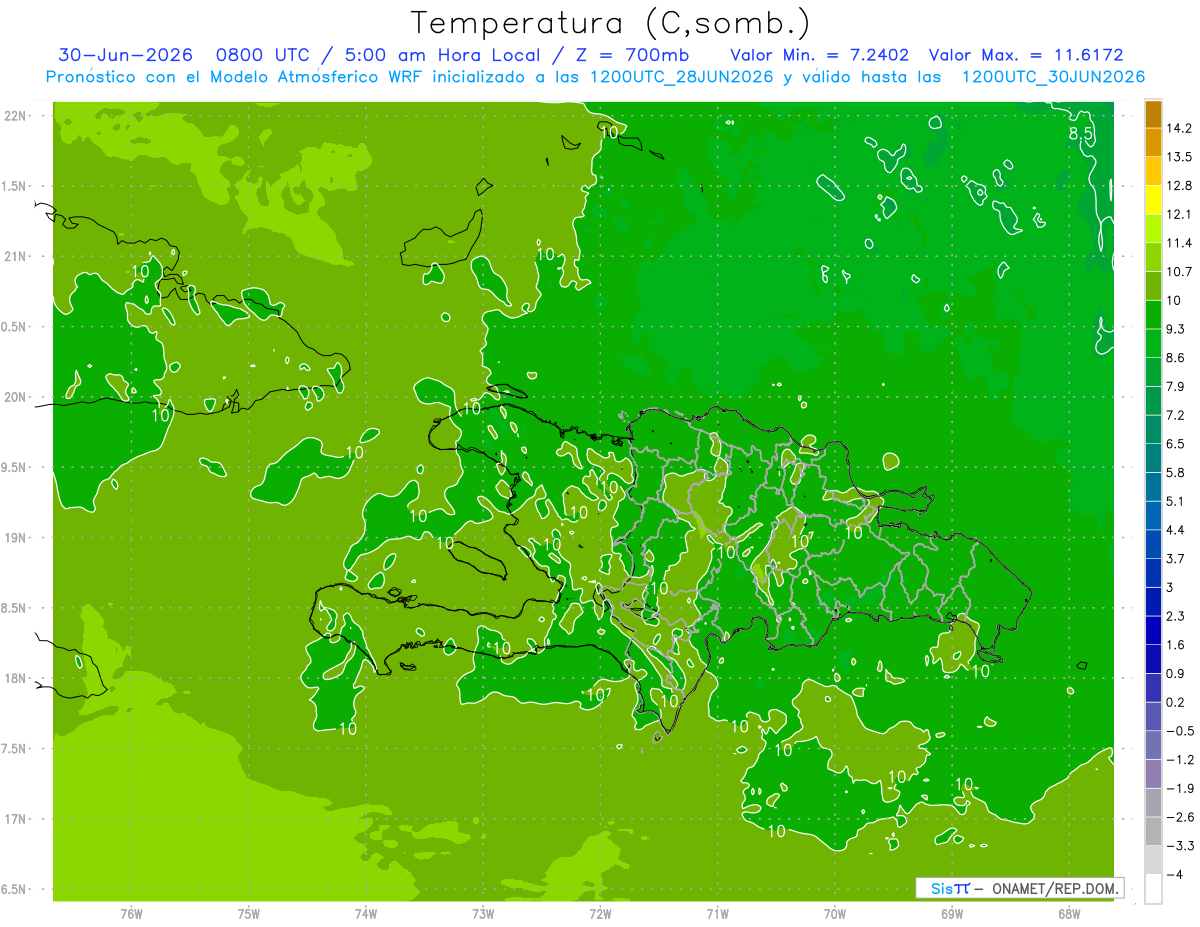Click the "7.2" colorbar value
1200x927 pixels.
[1176, 415]
